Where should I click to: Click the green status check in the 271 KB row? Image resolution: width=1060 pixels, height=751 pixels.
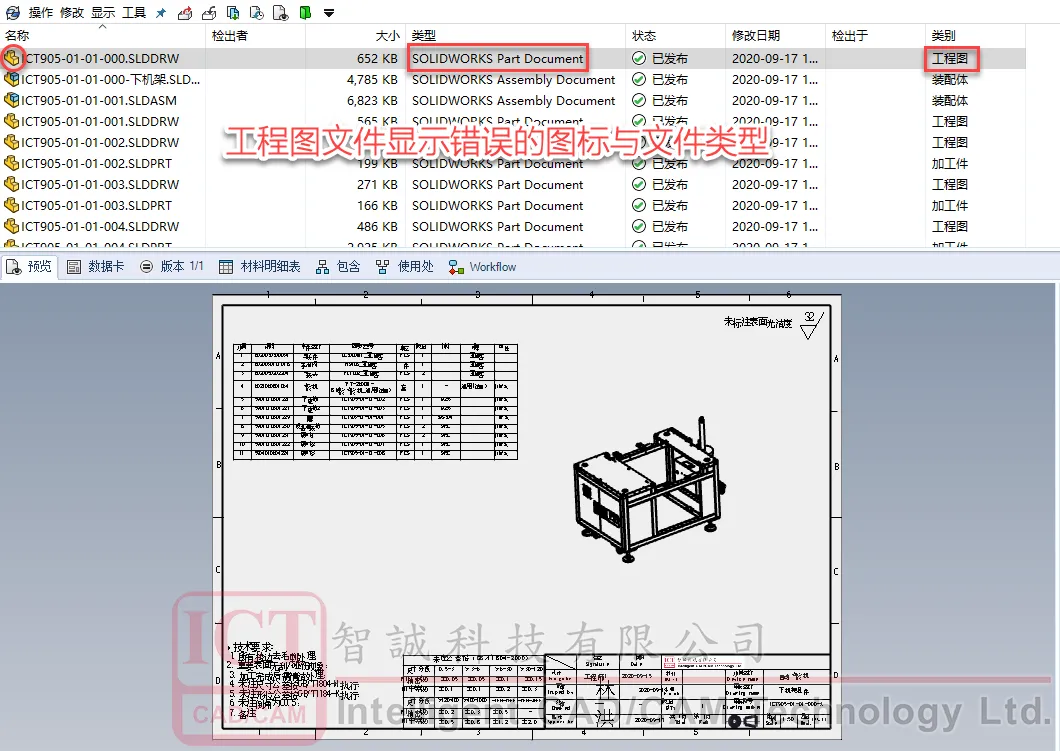(639, 184)
